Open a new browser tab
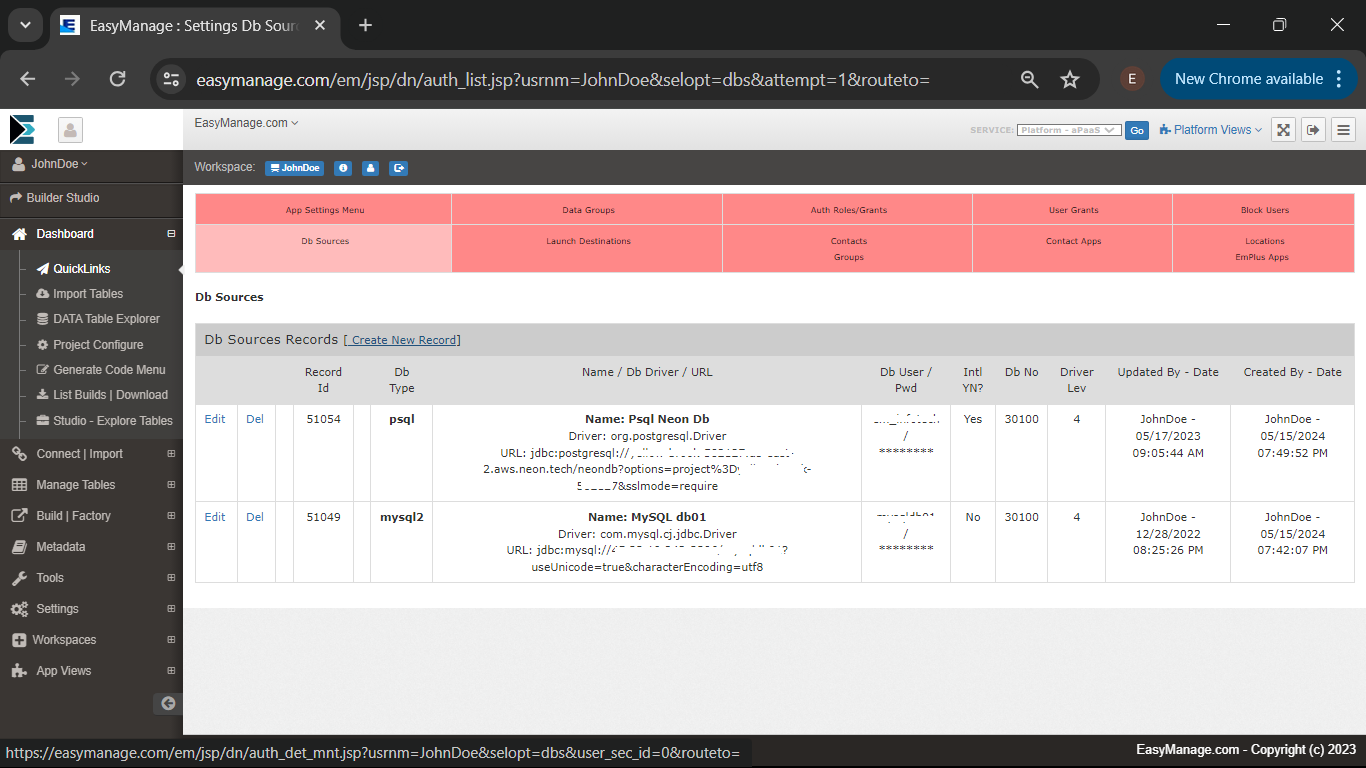The width and height of the screenshot is (1366, 768). 365,25
